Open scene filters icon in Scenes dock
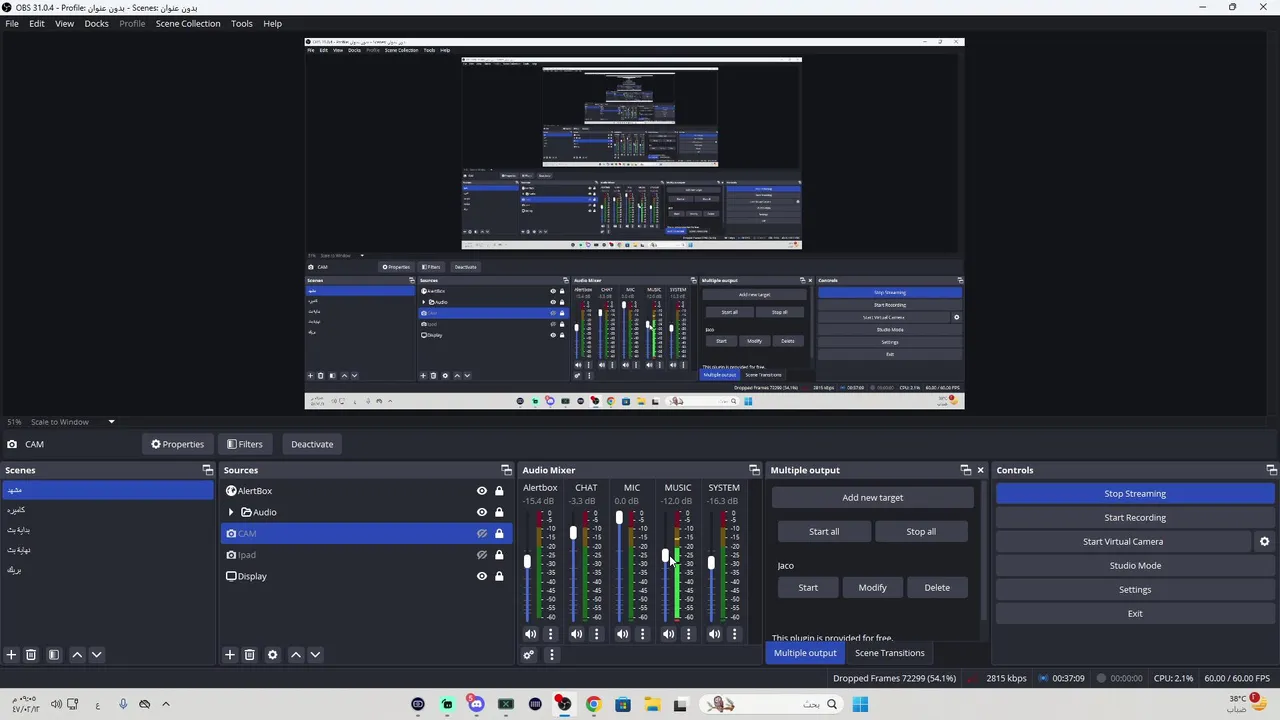This screenshot has width=1280, height=720. tap(54, 655)
